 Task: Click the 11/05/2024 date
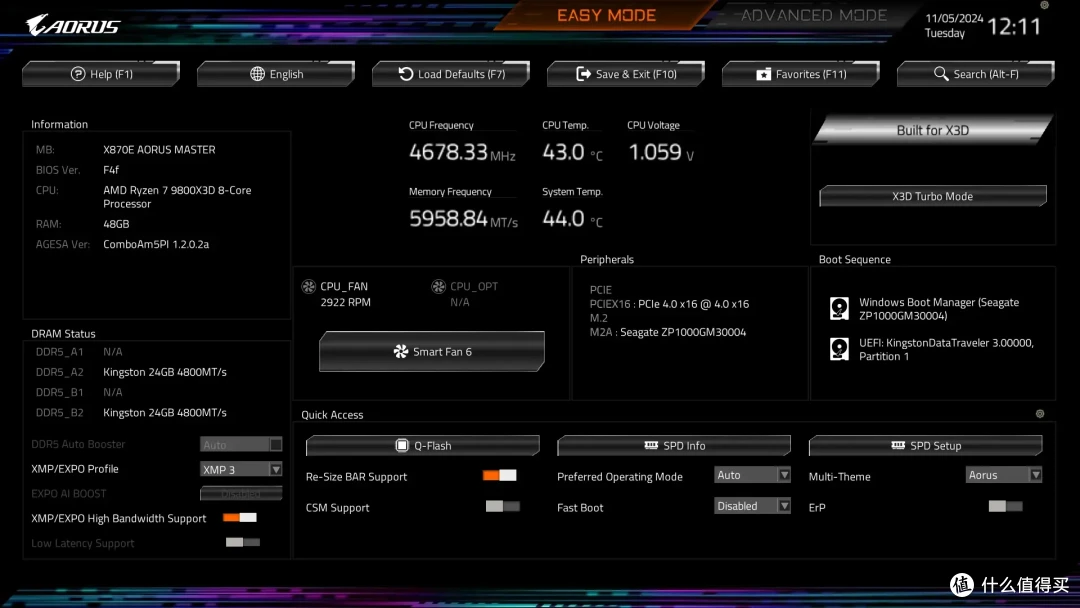[x=954, y=19]
